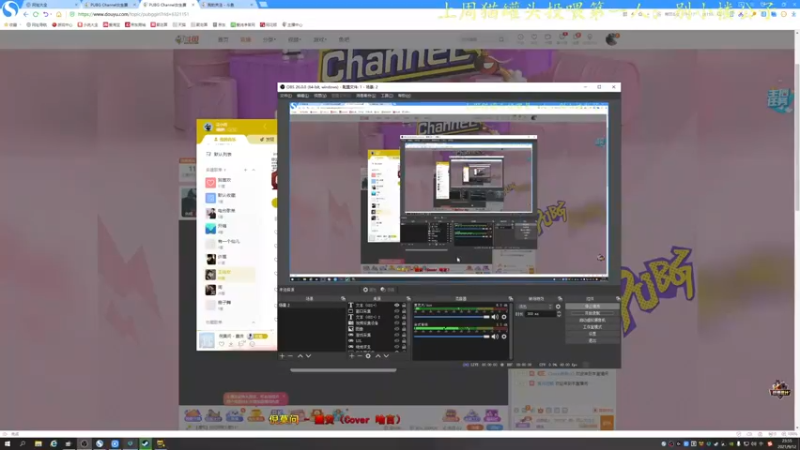Toggle lock on the image source
This screenshot has width=800, height=450.
[404, 329]
